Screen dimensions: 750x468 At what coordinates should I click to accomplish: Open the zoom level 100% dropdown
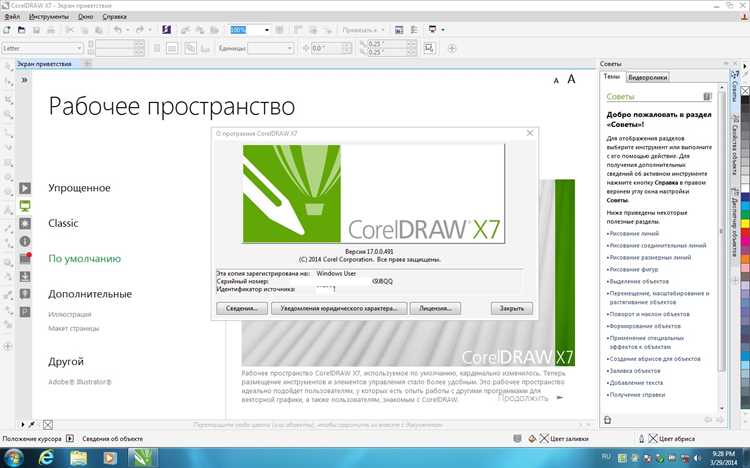pos(266,30)
